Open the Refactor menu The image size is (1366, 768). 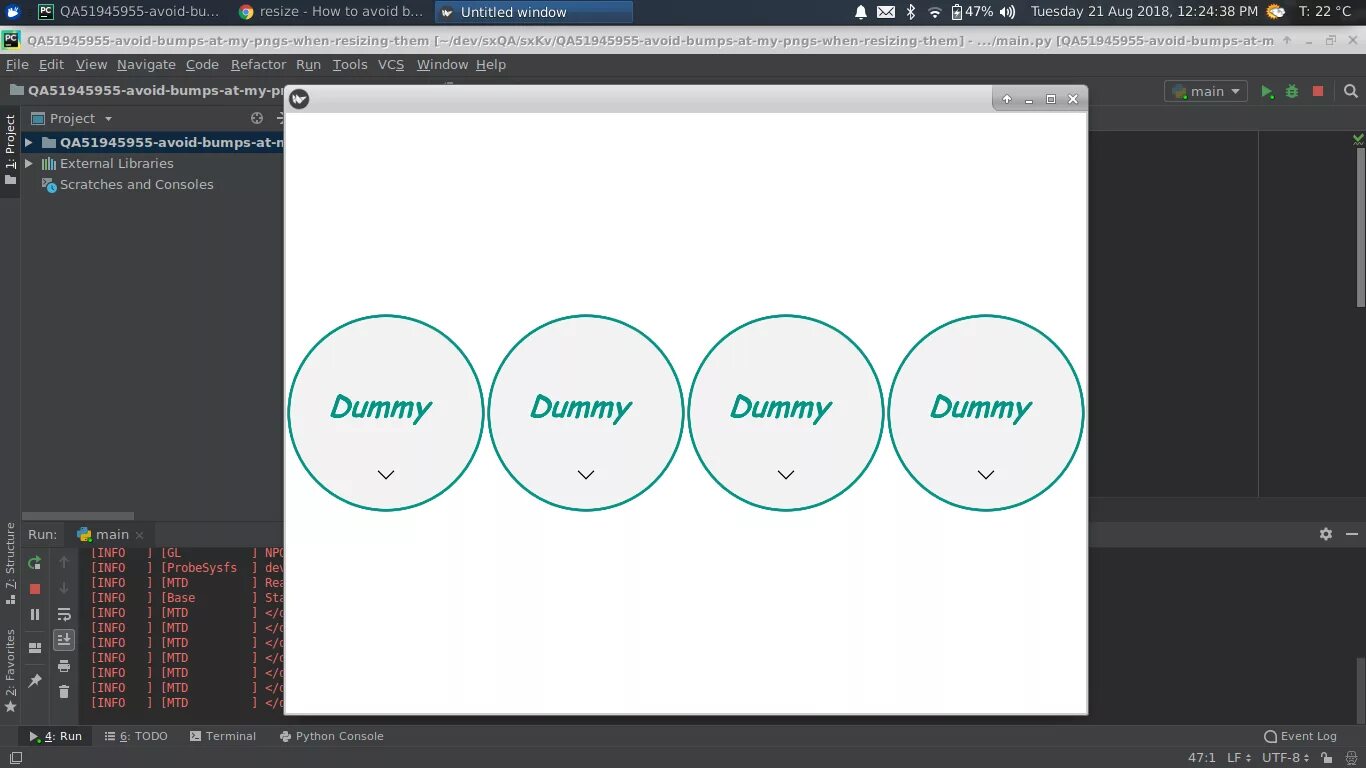click(x=258, y=64)
